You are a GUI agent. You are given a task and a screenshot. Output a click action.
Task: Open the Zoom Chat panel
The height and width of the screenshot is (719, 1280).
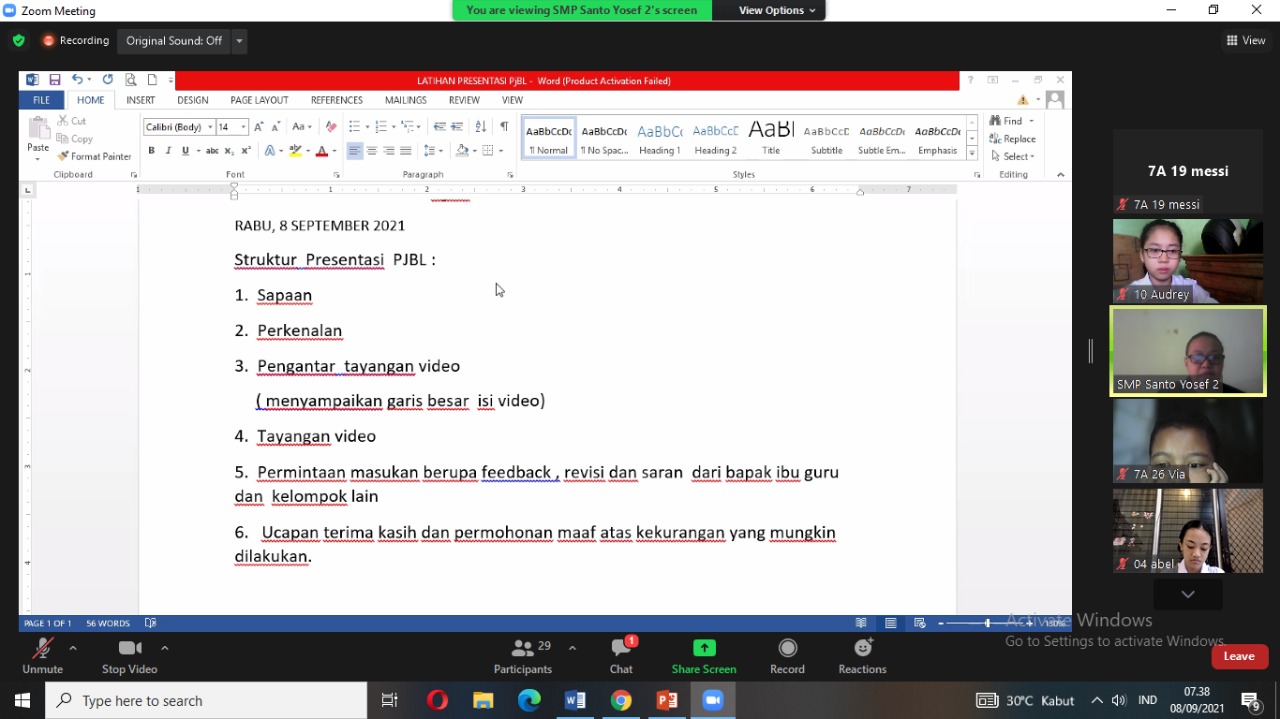[x=621, y=656]
